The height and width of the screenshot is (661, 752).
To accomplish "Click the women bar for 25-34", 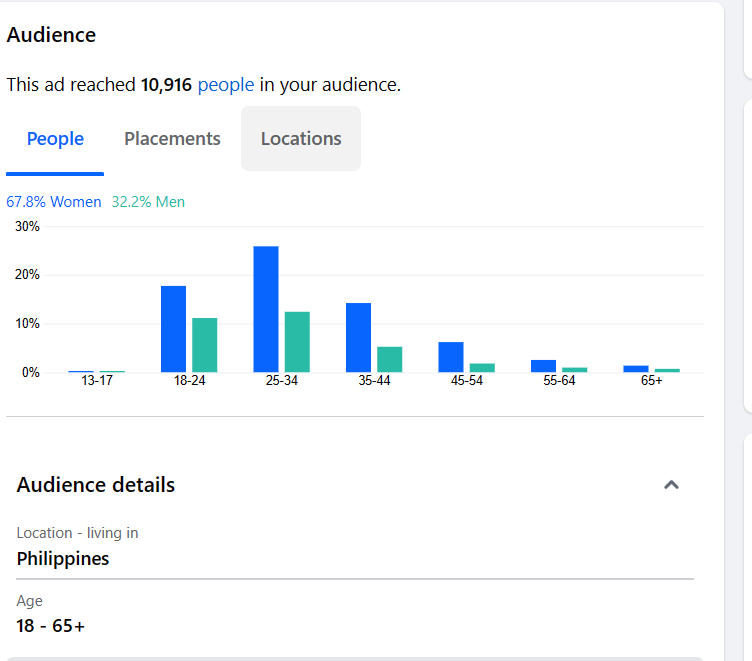I will (x=266, y=309).
